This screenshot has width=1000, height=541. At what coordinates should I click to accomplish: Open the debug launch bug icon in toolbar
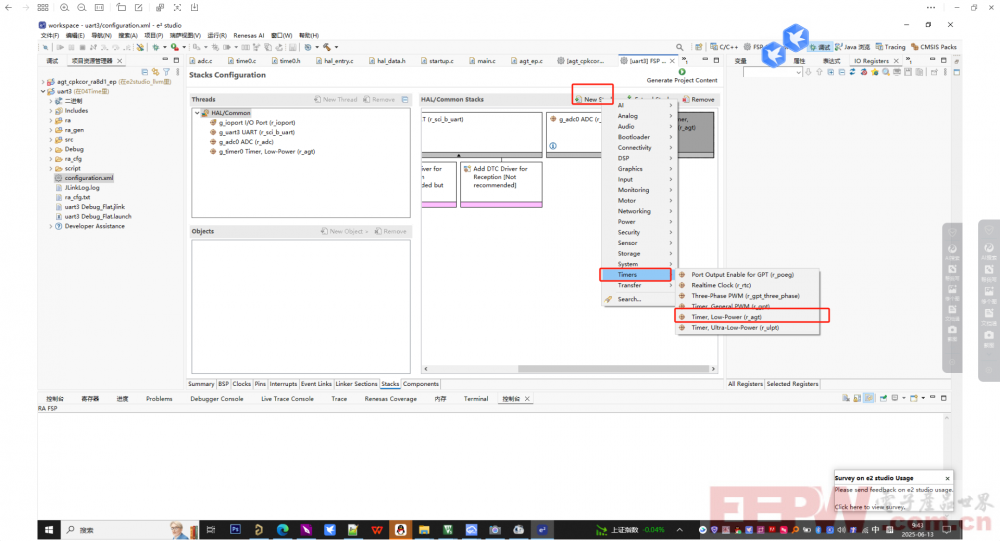[x=156, y=47]
